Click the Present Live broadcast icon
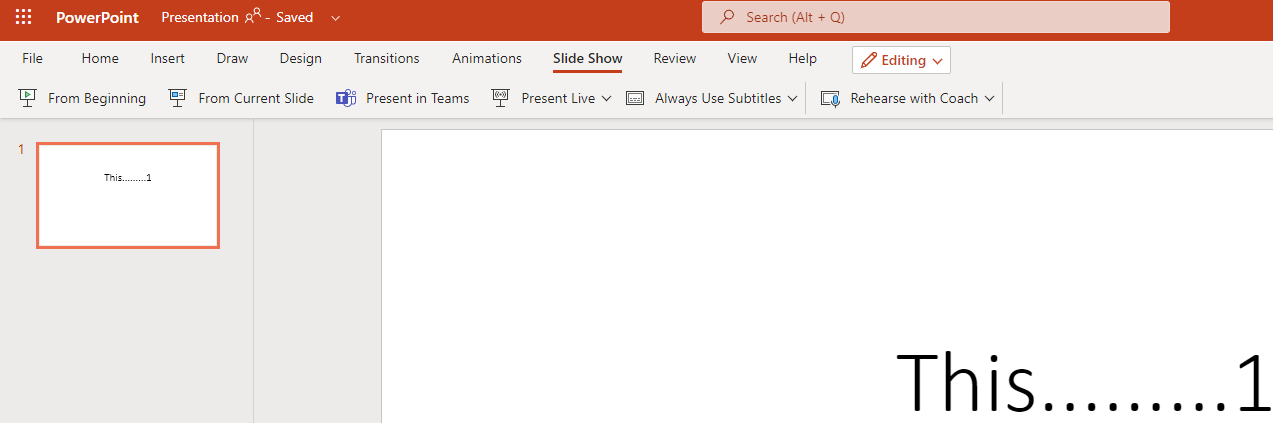 (x=501, y=98)
